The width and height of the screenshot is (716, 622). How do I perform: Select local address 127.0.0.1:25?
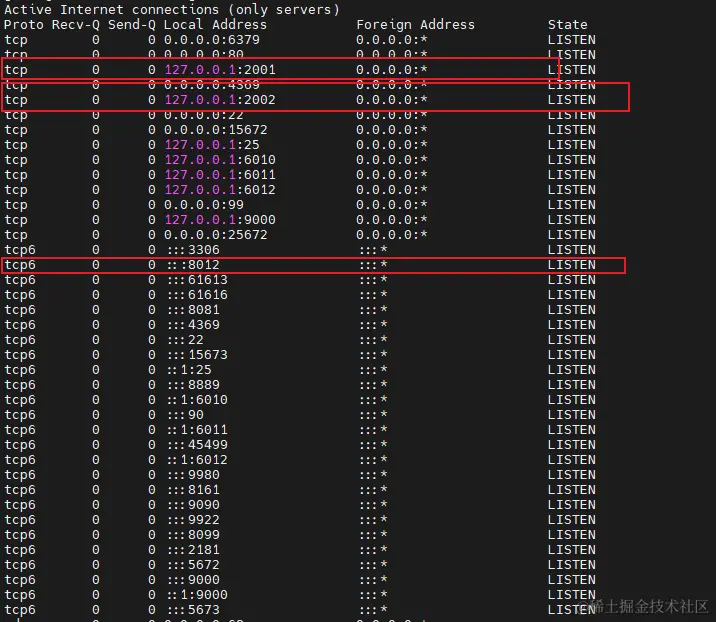pos(212,145)
